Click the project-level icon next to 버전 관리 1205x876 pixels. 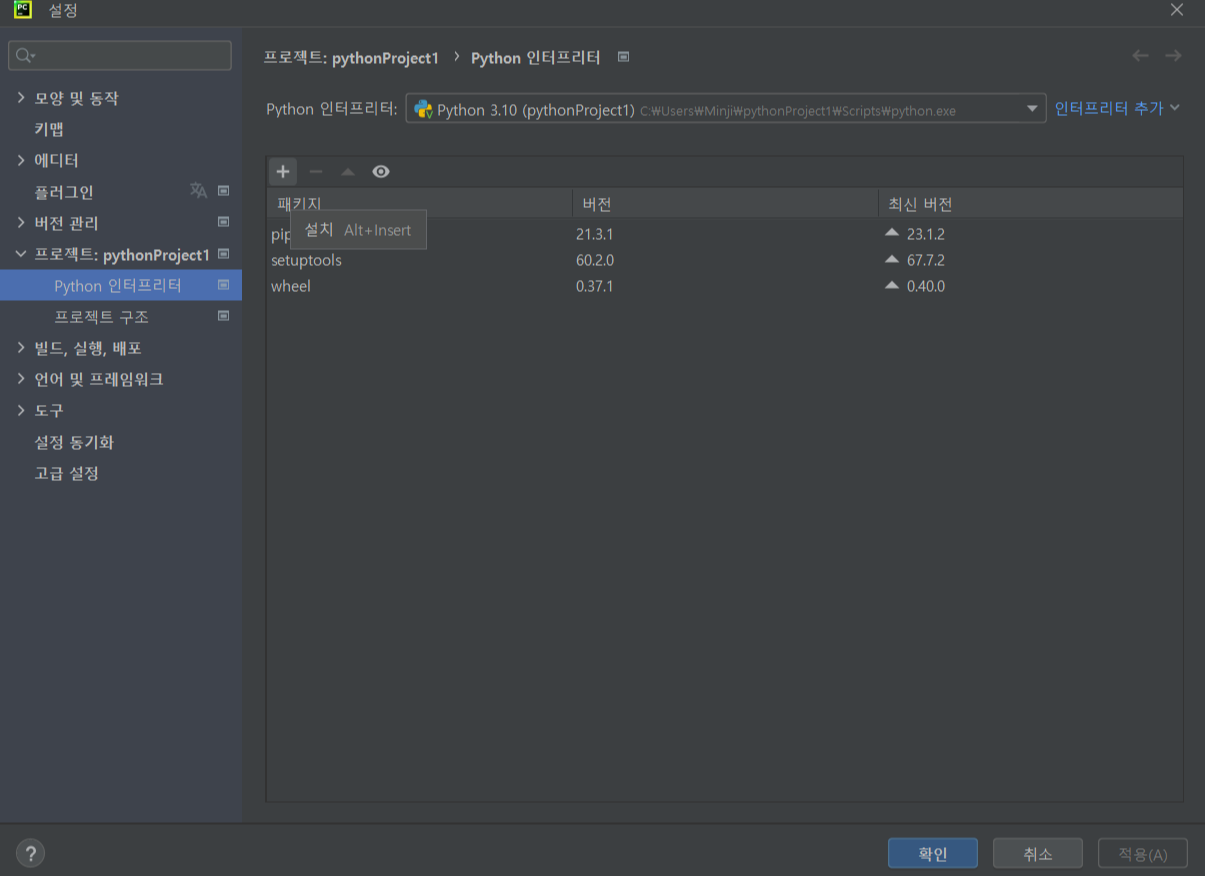pyautogui.click(x=223, y=222)
